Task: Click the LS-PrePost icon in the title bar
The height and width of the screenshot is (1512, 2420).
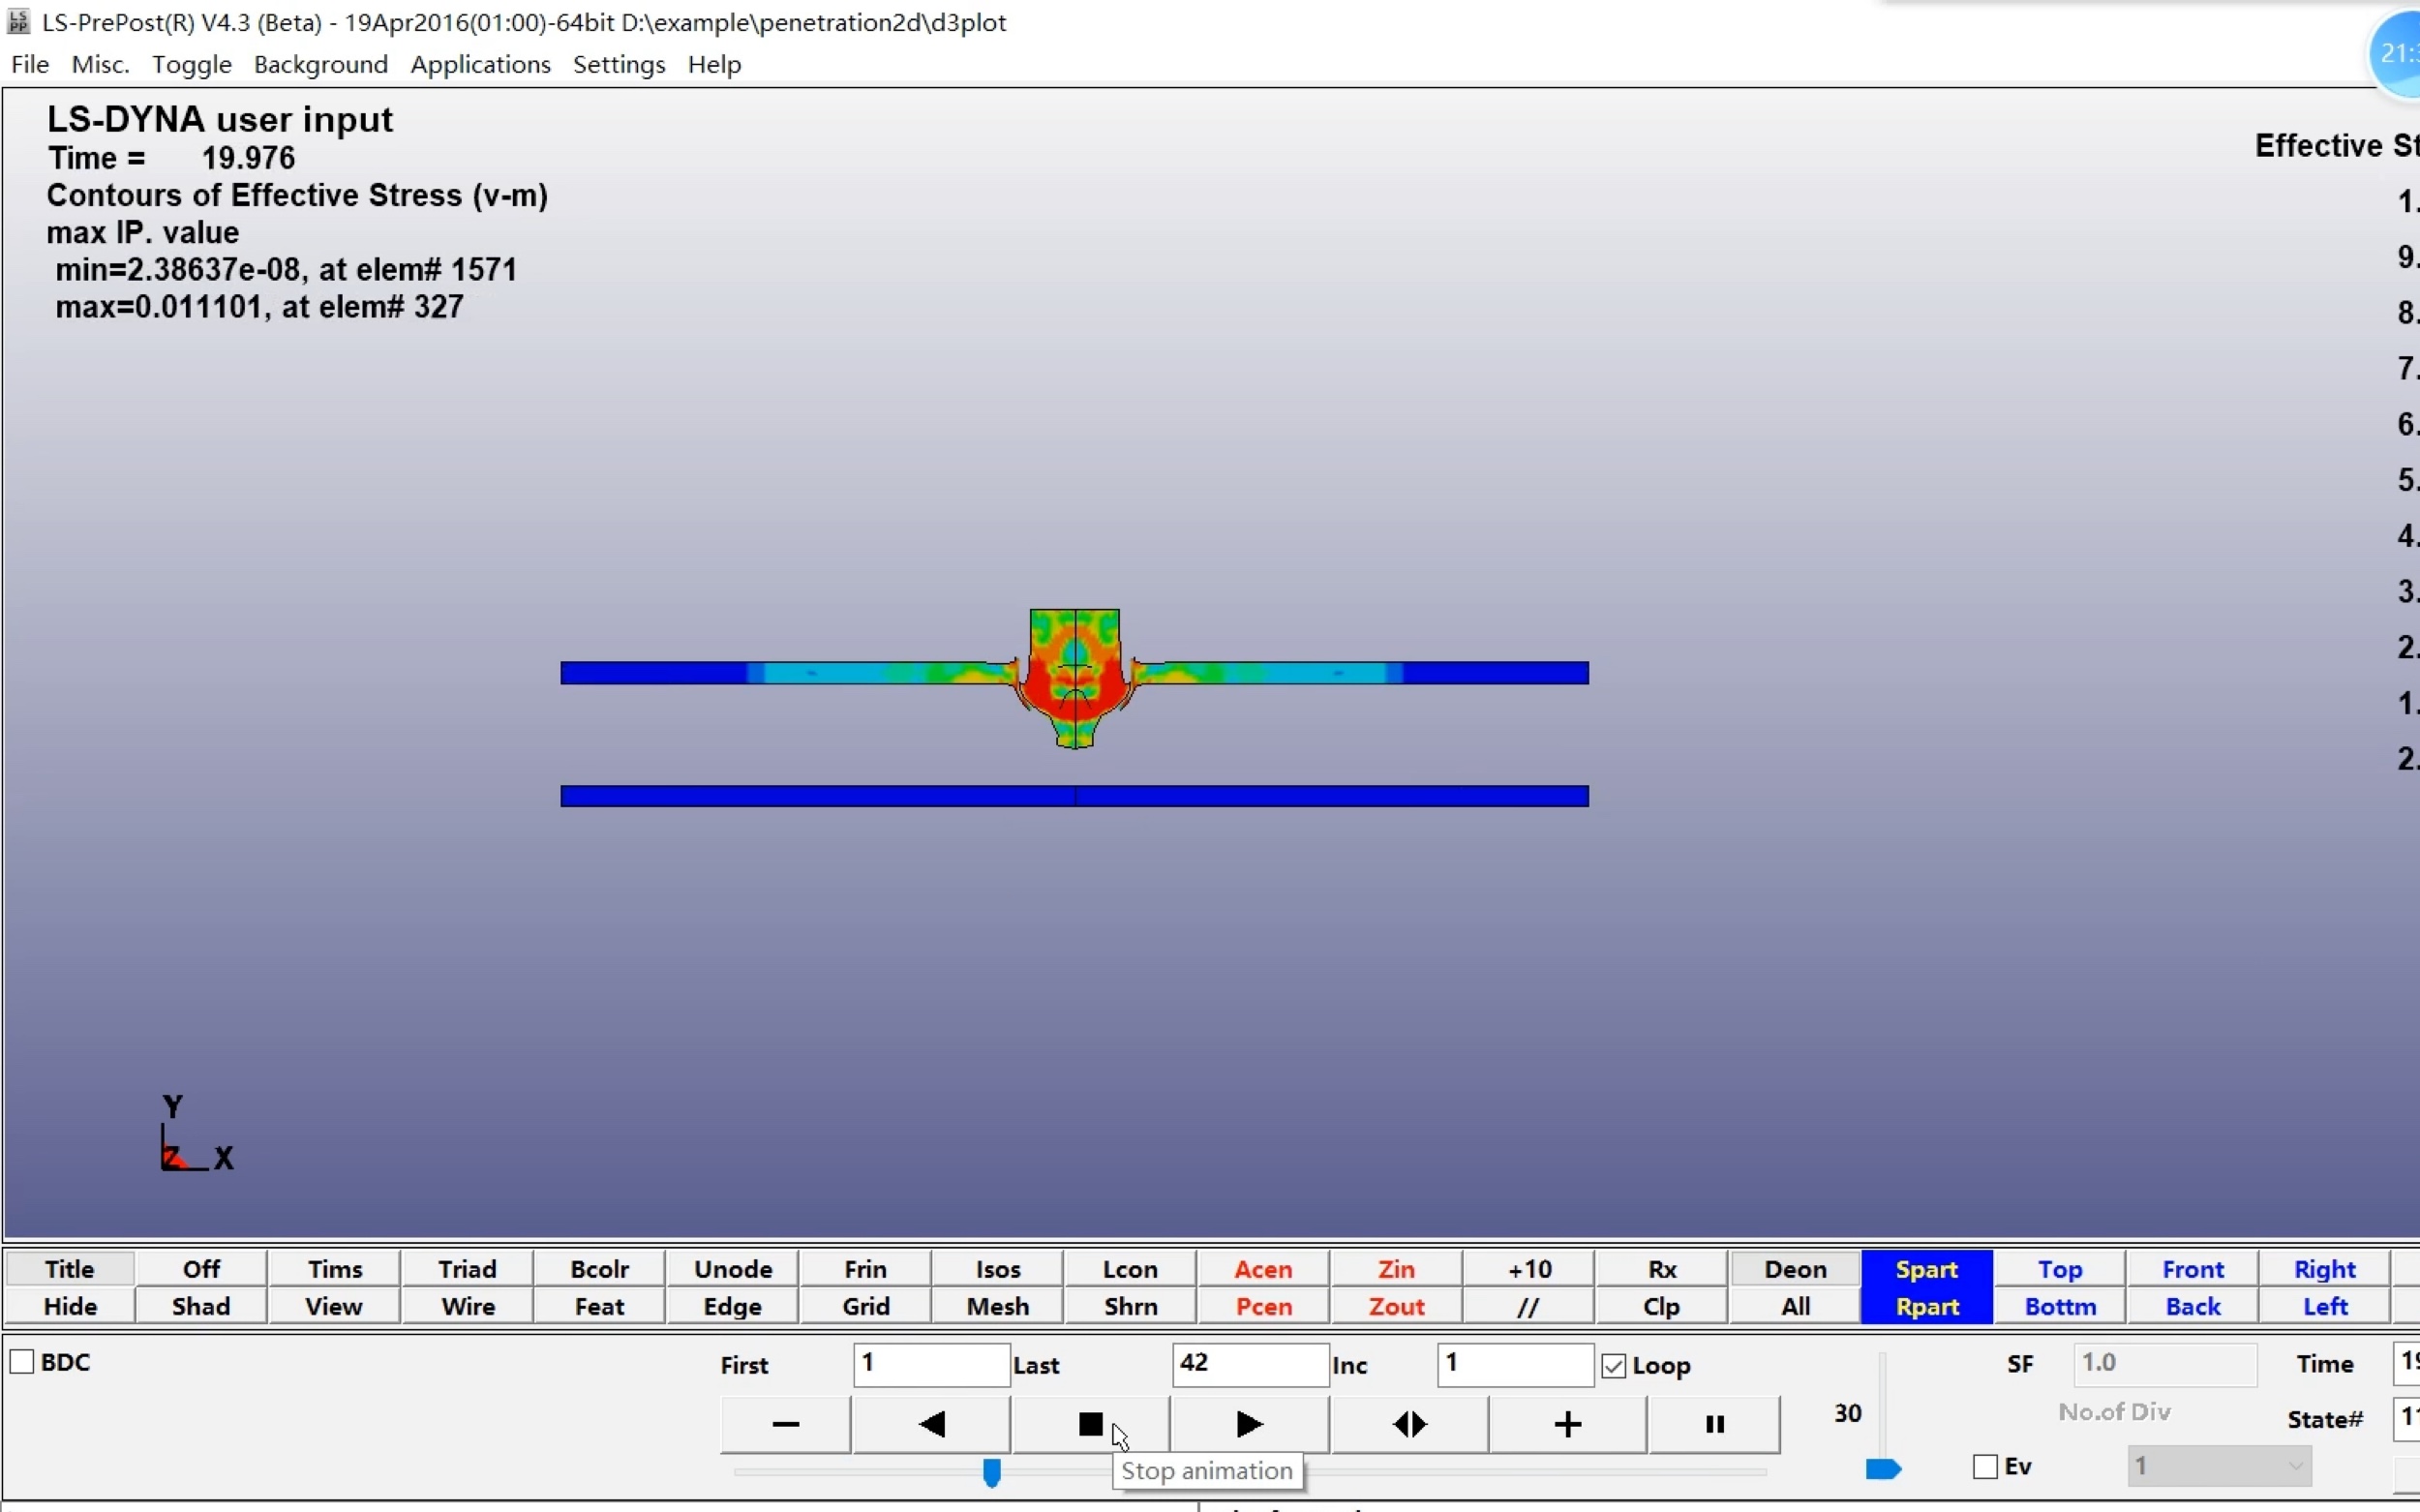Action: pos(19,22)
